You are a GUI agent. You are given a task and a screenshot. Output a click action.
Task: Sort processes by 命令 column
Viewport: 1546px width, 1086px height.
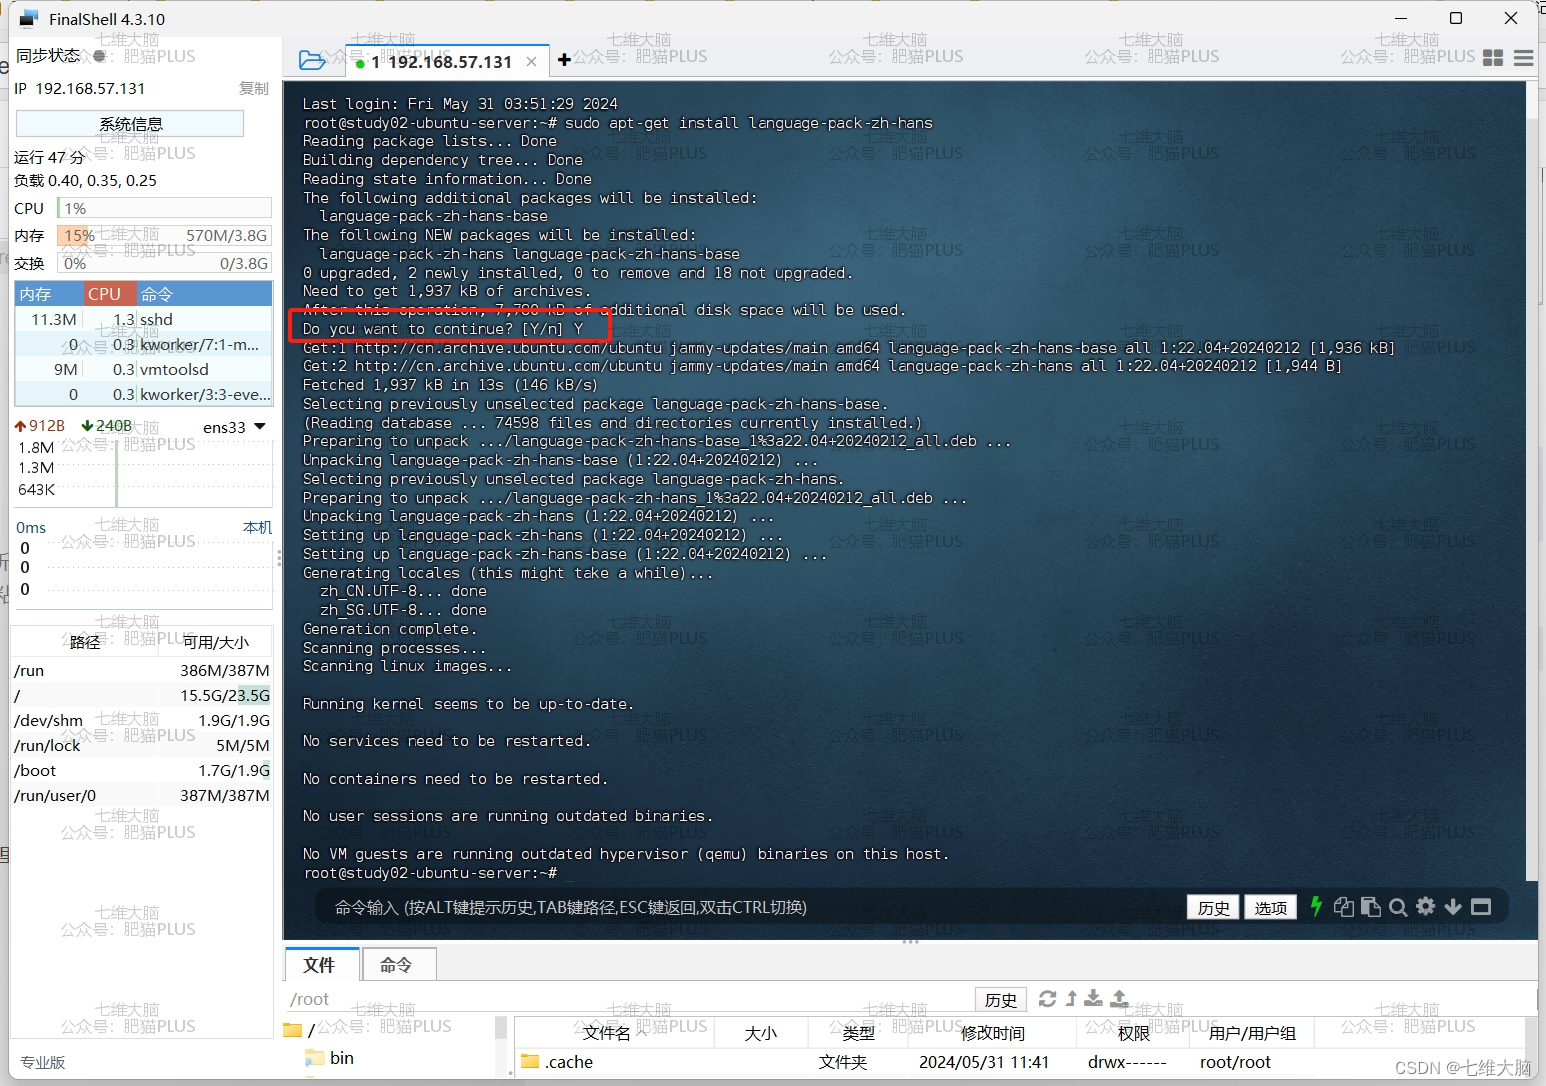(204, 294)
